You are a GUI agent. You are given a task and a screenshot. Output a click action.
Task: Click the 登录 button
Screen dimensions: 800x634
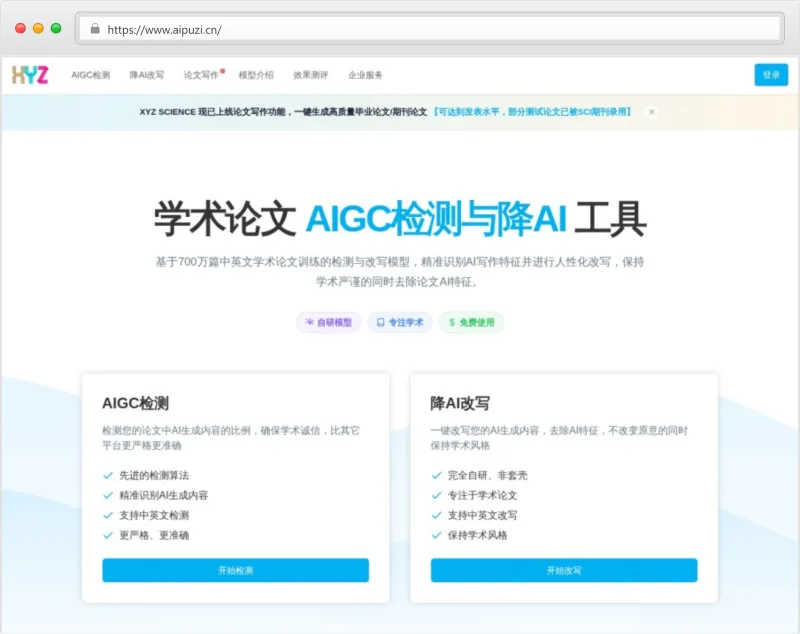point(769,74)
